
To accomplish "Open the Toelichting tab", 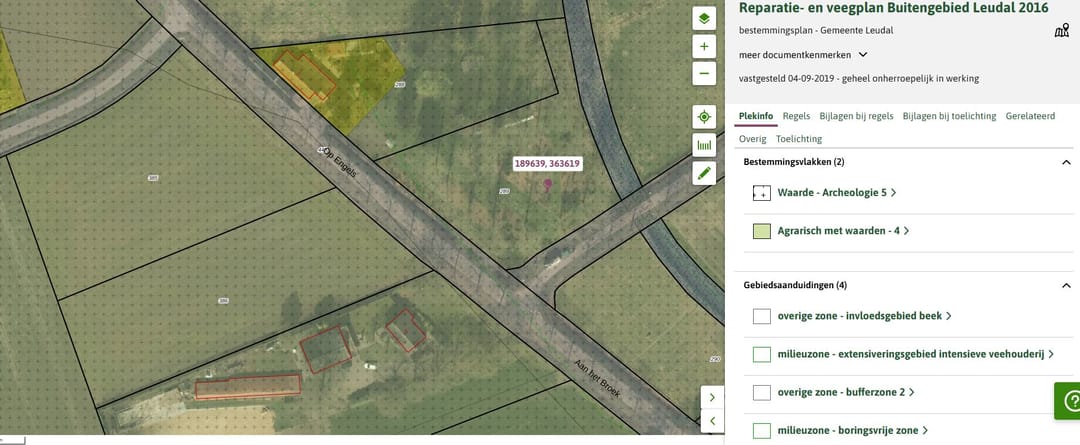I will tap(798, 139).
